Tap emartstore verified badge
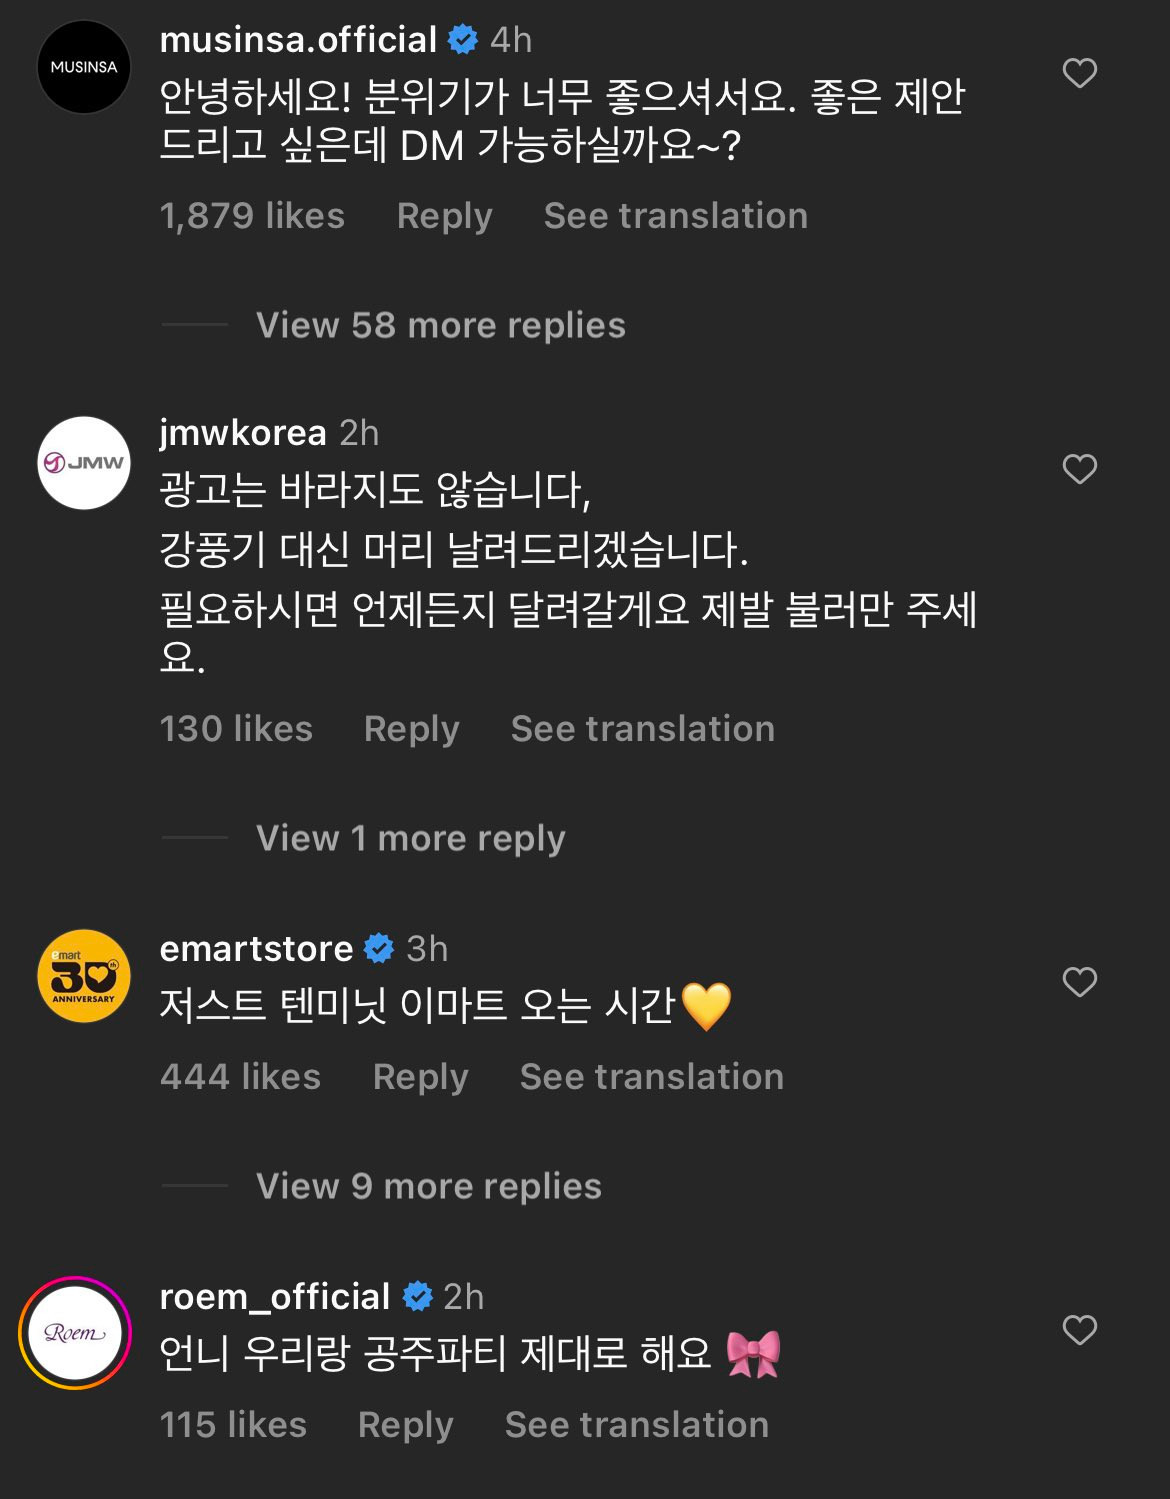The width and height of the screenshot is (1170, 1499). pyautogui.click(x=379, y=948)
